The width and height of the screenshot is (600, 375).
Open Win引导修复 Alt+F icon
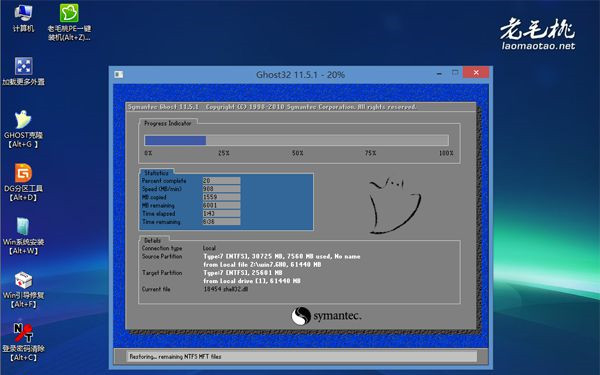pos(23,290)
